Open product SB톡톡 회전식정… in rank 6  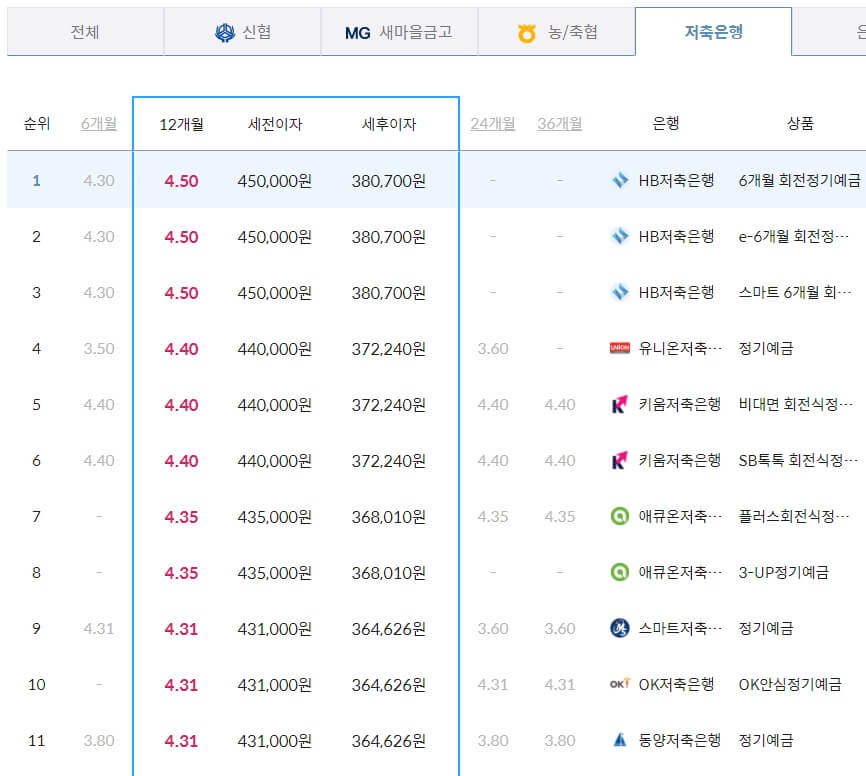pos(798,460)
